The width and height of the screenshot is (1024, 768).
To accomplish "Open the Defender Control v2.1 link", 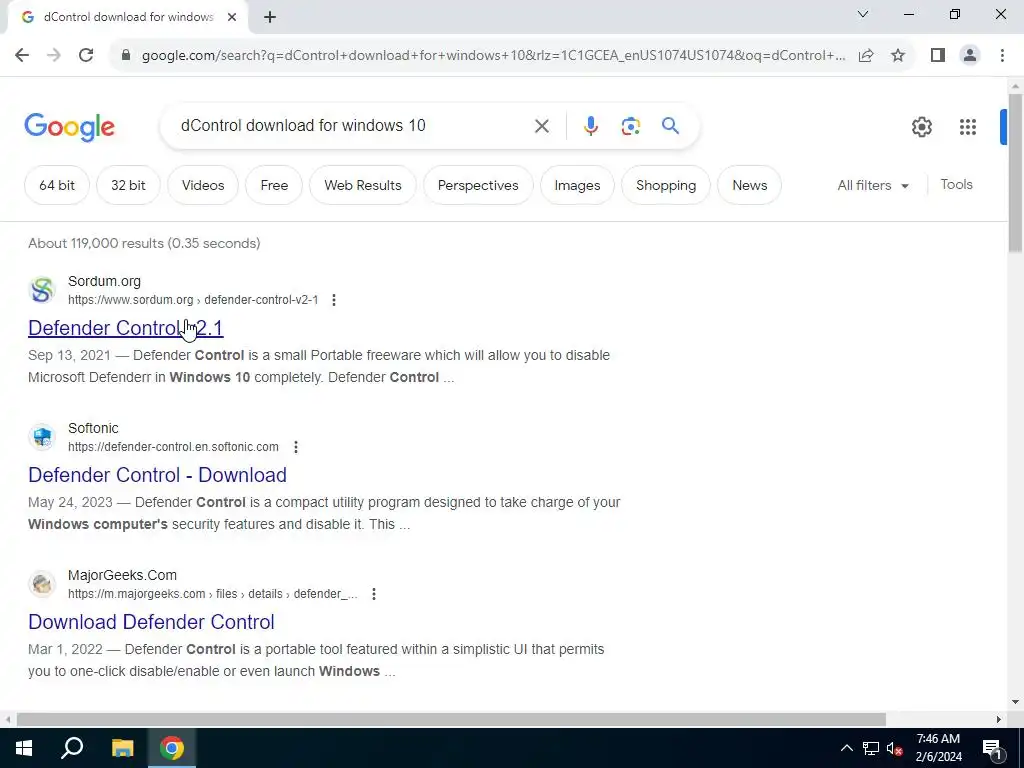I will pos(125,328).
